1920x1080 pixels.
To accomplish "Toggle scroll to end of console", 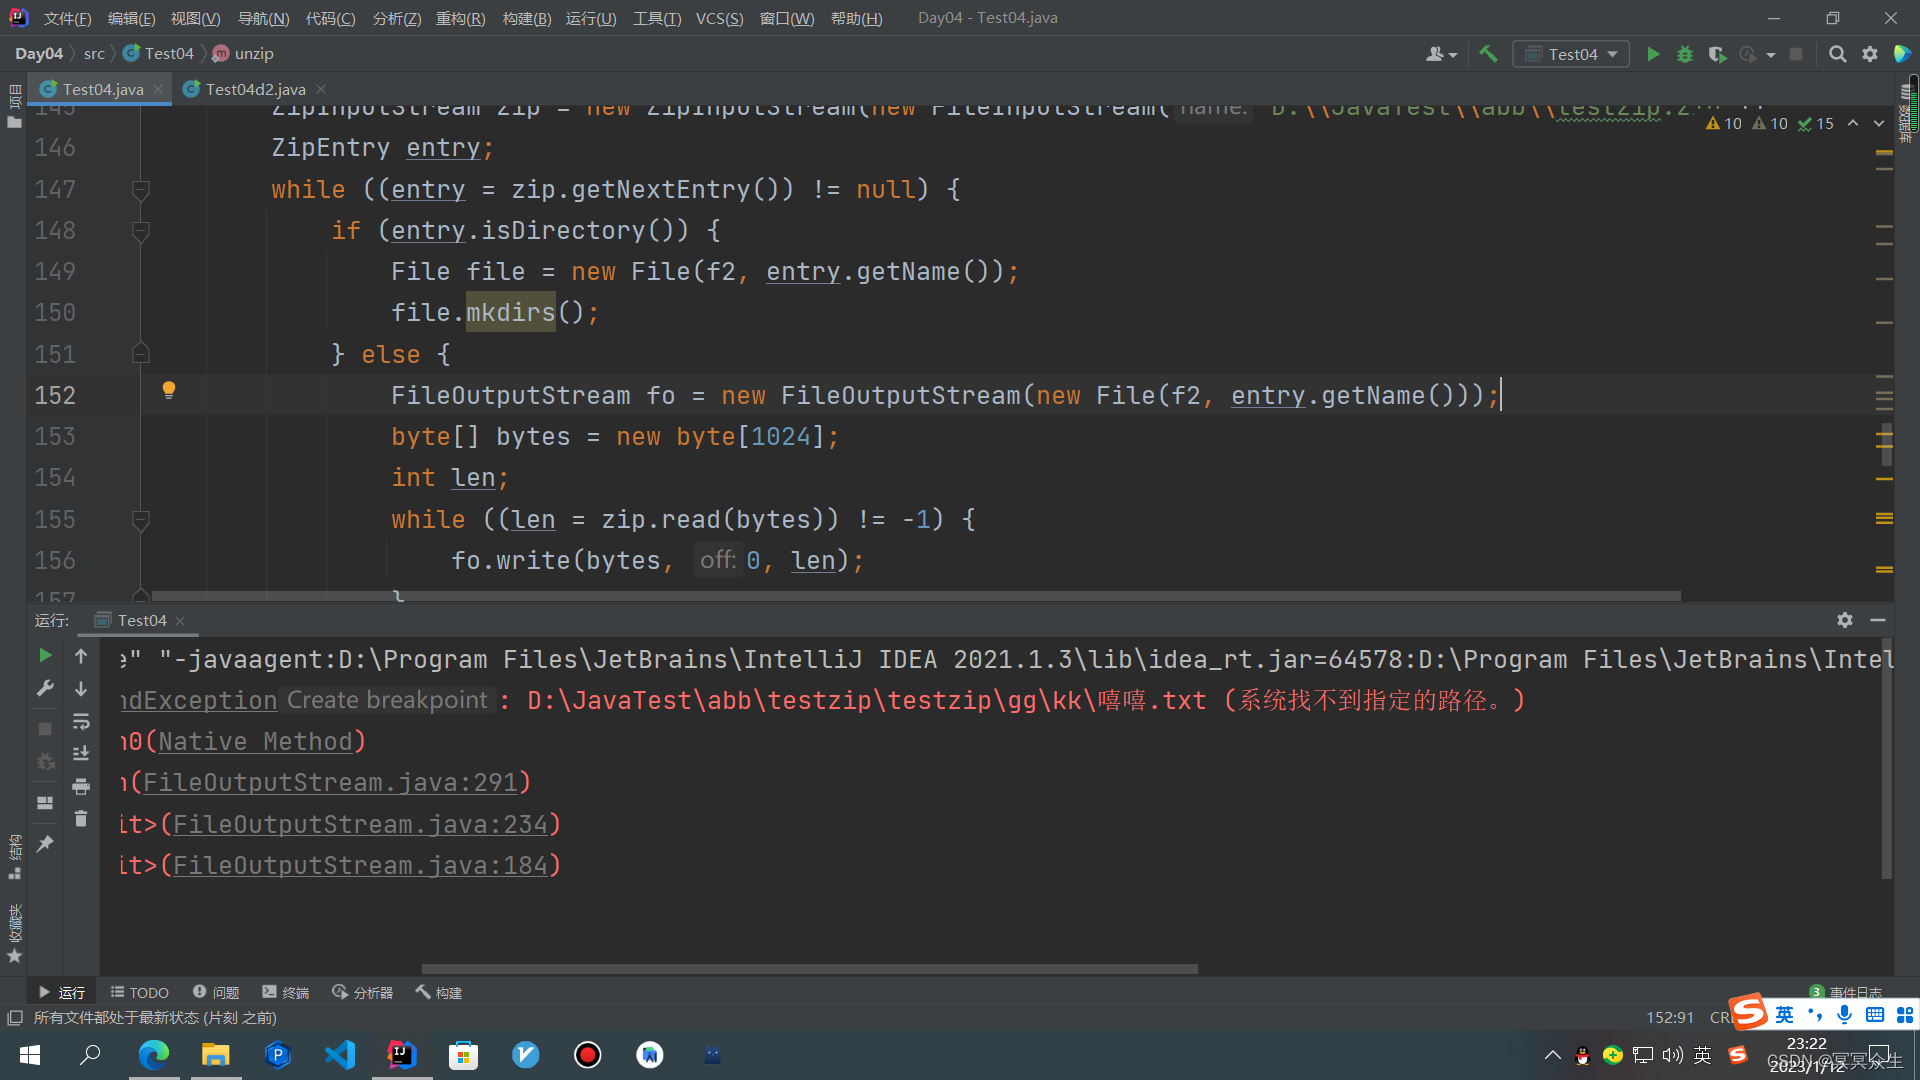I will point(81,753).
